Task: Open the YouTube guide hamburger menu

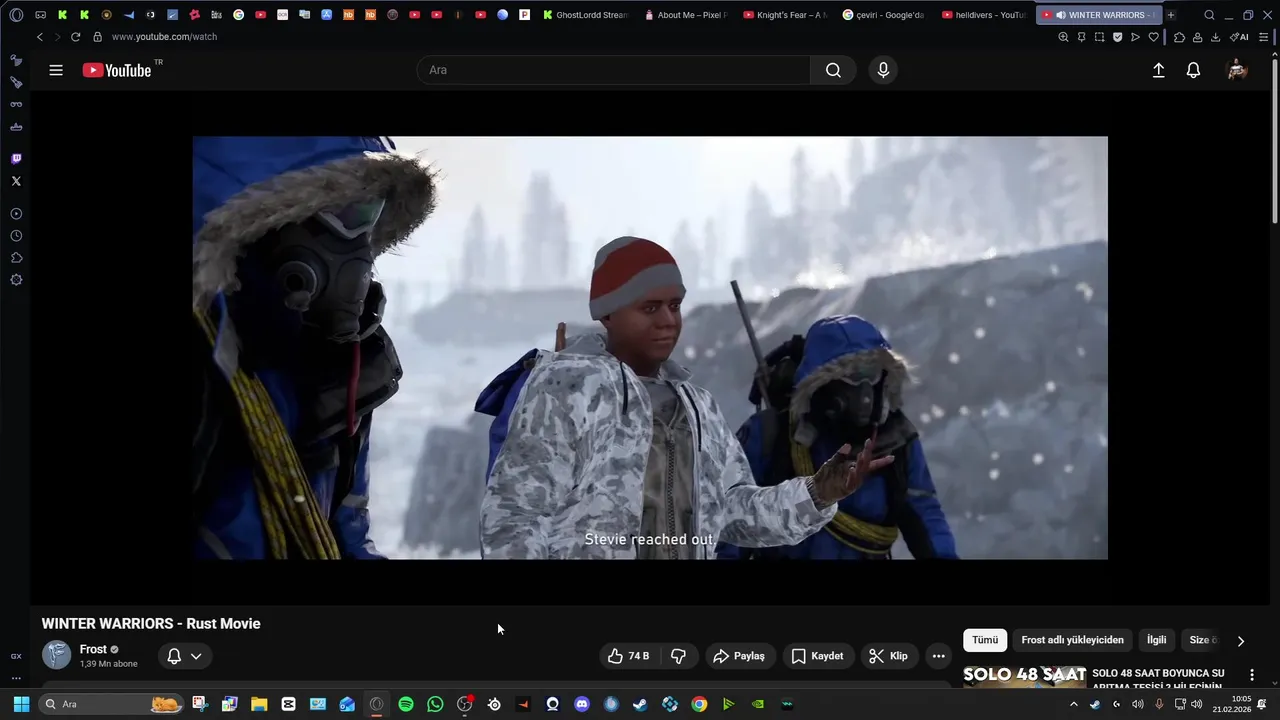Action: click(56, 70)
